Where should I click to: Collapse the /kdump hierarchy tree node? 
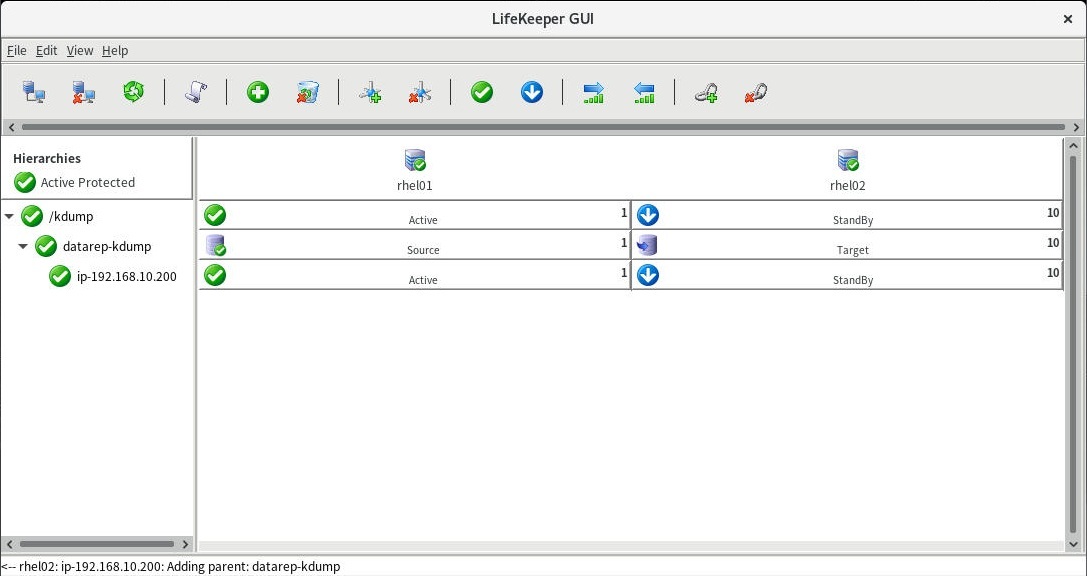pos(10,217)
